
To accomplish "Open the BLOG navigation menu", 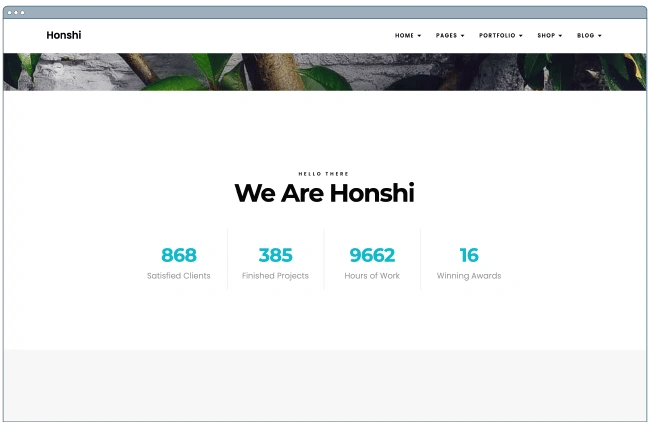I will pyautogui.click(x=589, y=36).
